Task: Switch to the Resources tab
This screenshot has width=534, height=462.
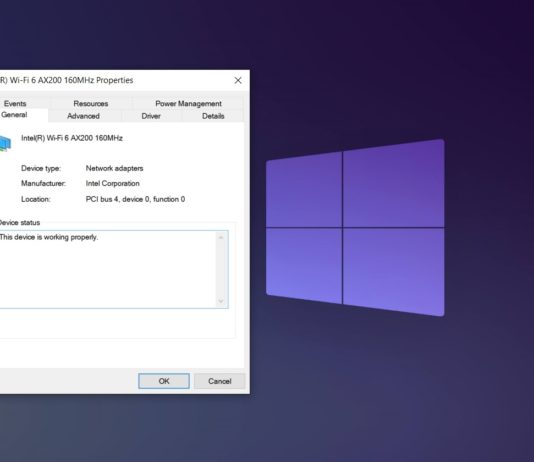Action: click(91, 103)
